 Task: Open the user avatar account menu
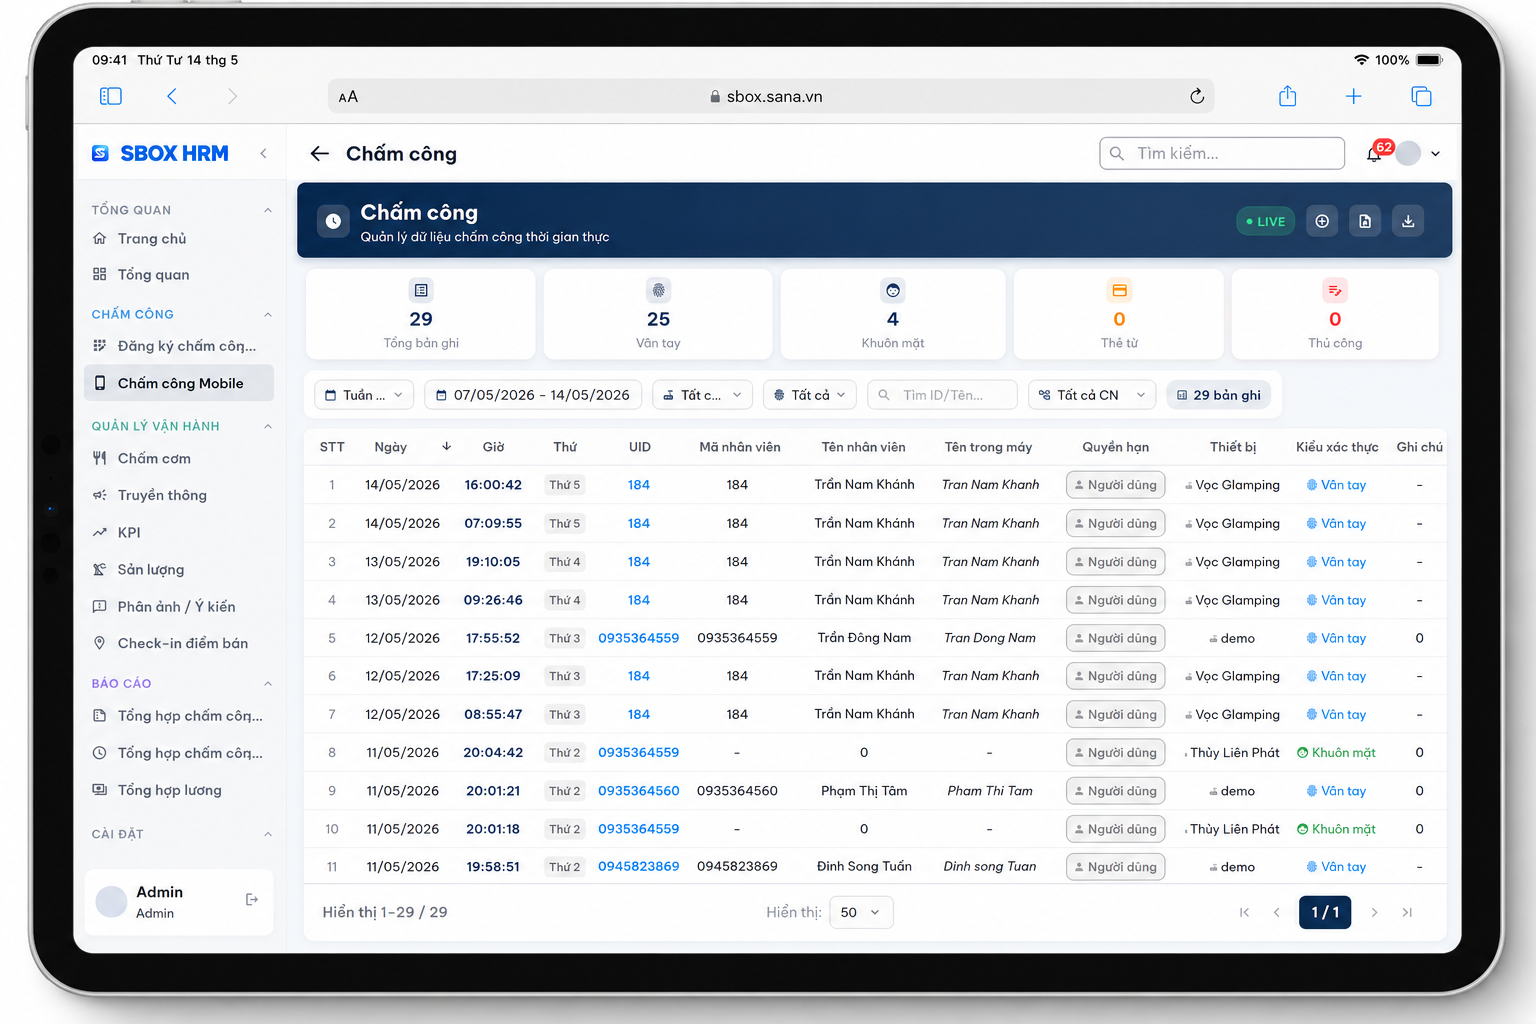tap(1420, 153)
